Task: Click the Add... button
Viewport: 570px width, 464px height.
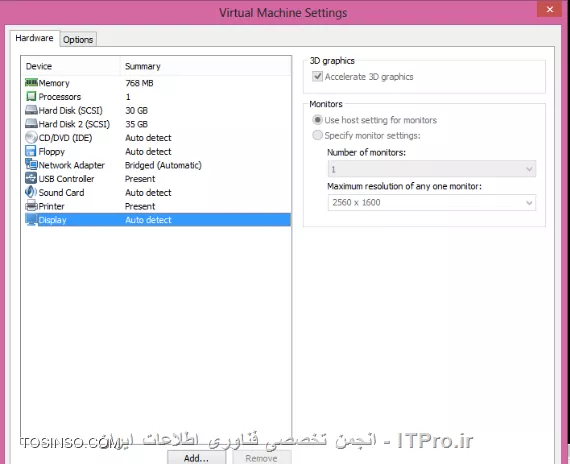Action: click(196, 457)
